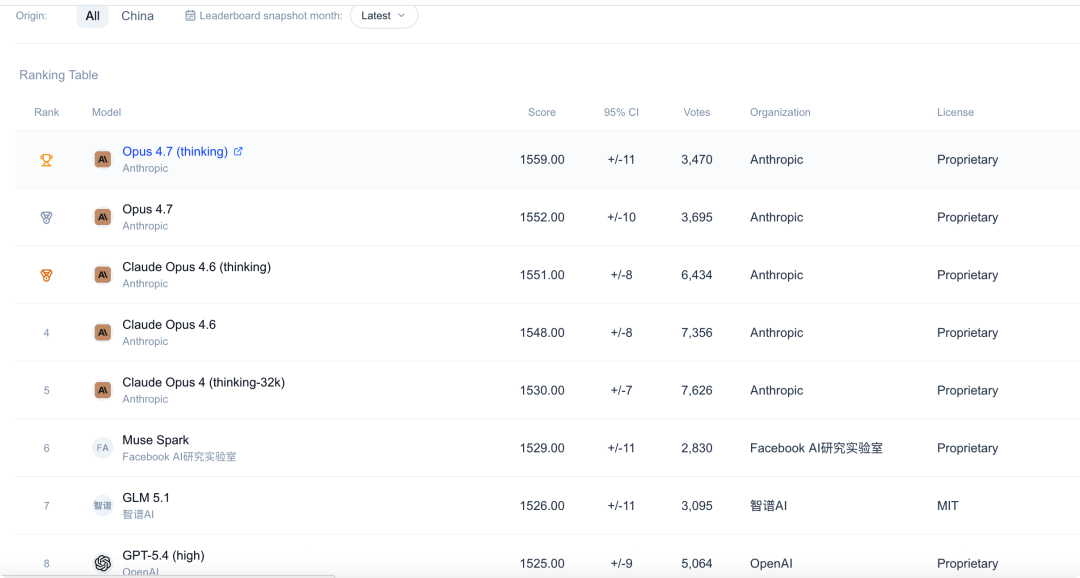Click the Model column header

(107, 112)
